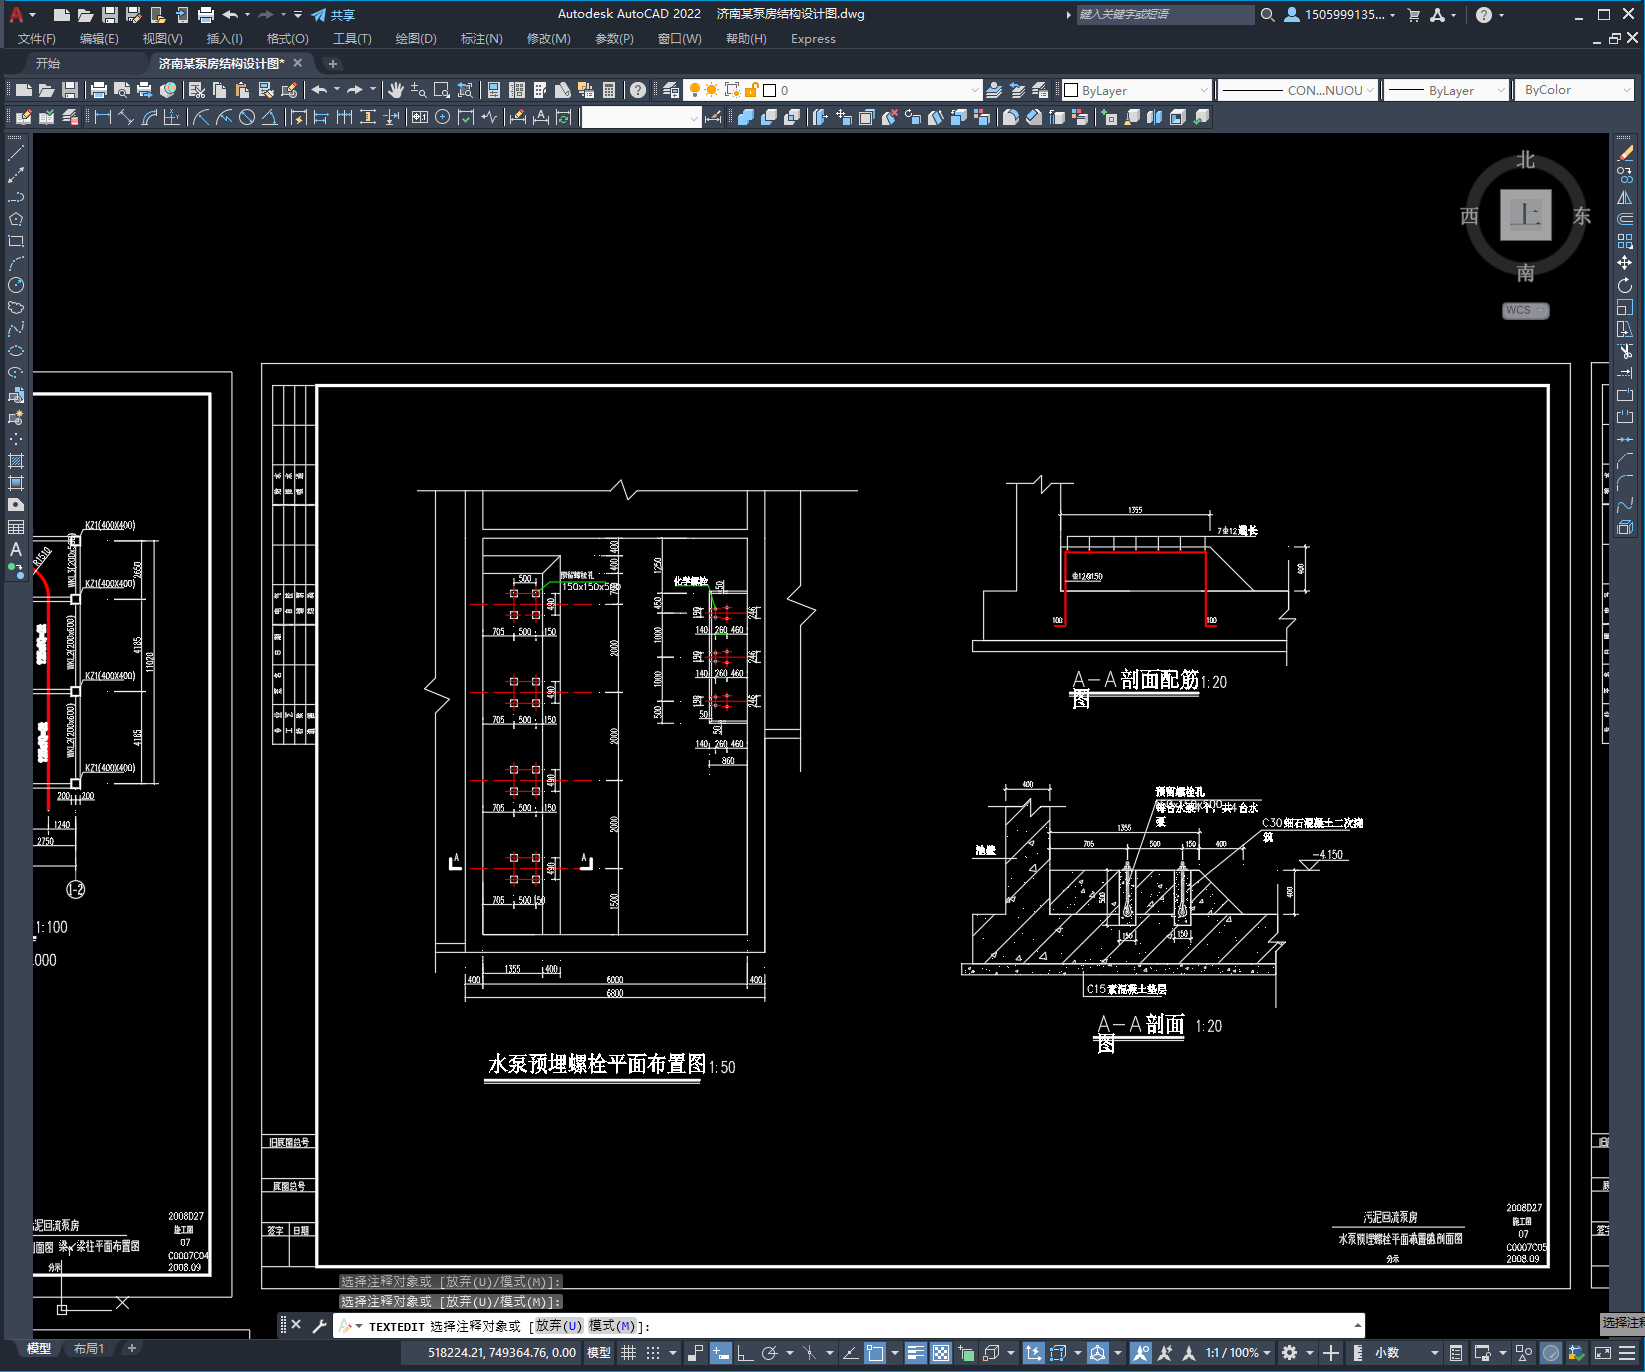Switch to the 布局1 layout tab
The width and height of the screenshot is (1645, 1372).
pos(89,1349)
